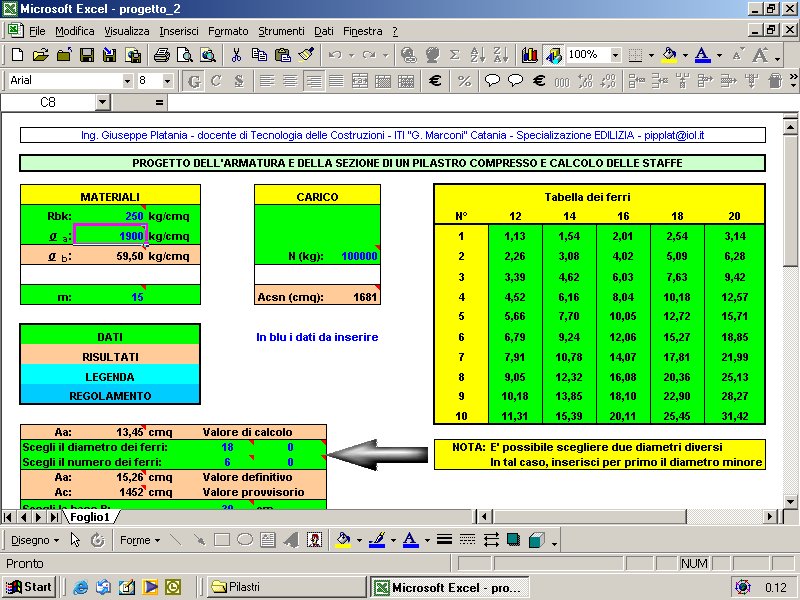Screen dimensions: 800x600
Task: Launch Internet Explorer from quick launch
Action: tap(81, 587)
